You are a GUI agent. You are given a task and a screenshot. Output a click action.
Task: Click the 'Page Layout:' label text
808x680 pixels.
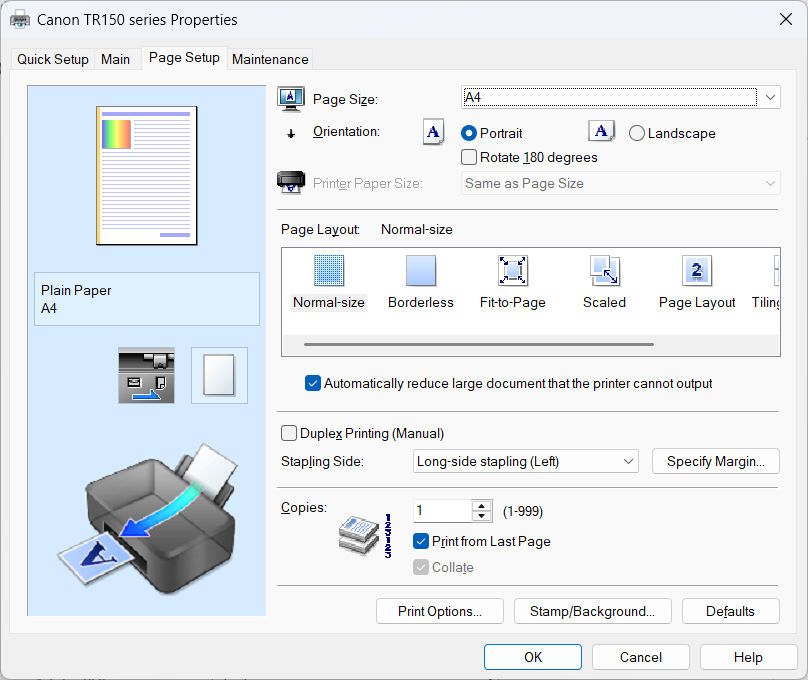[x=320, y=229]
